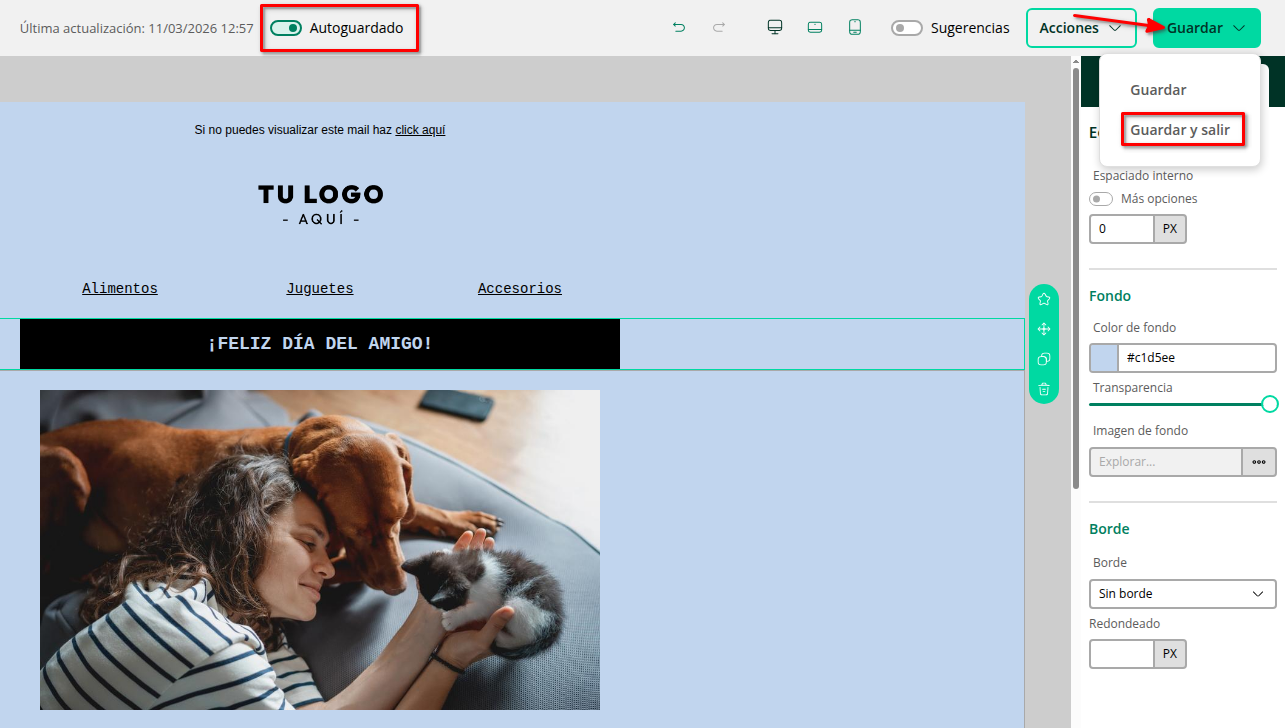Switch to desktop preview mode
This screenshot has height=728, width=1285.
(774, 27)
